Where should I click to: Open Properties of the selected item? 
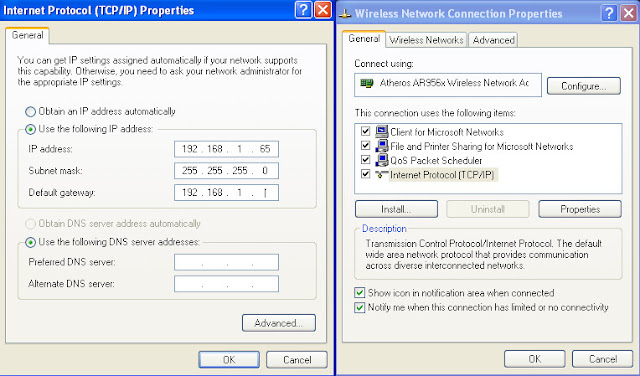pyautogui.click(x=580, y=209)
